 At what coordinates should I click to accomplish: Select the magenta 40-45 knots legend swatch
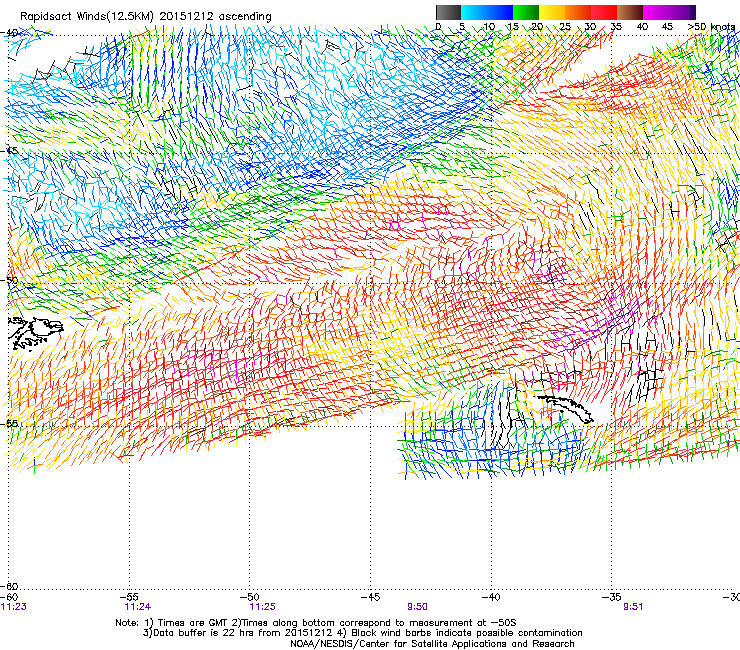656,12
